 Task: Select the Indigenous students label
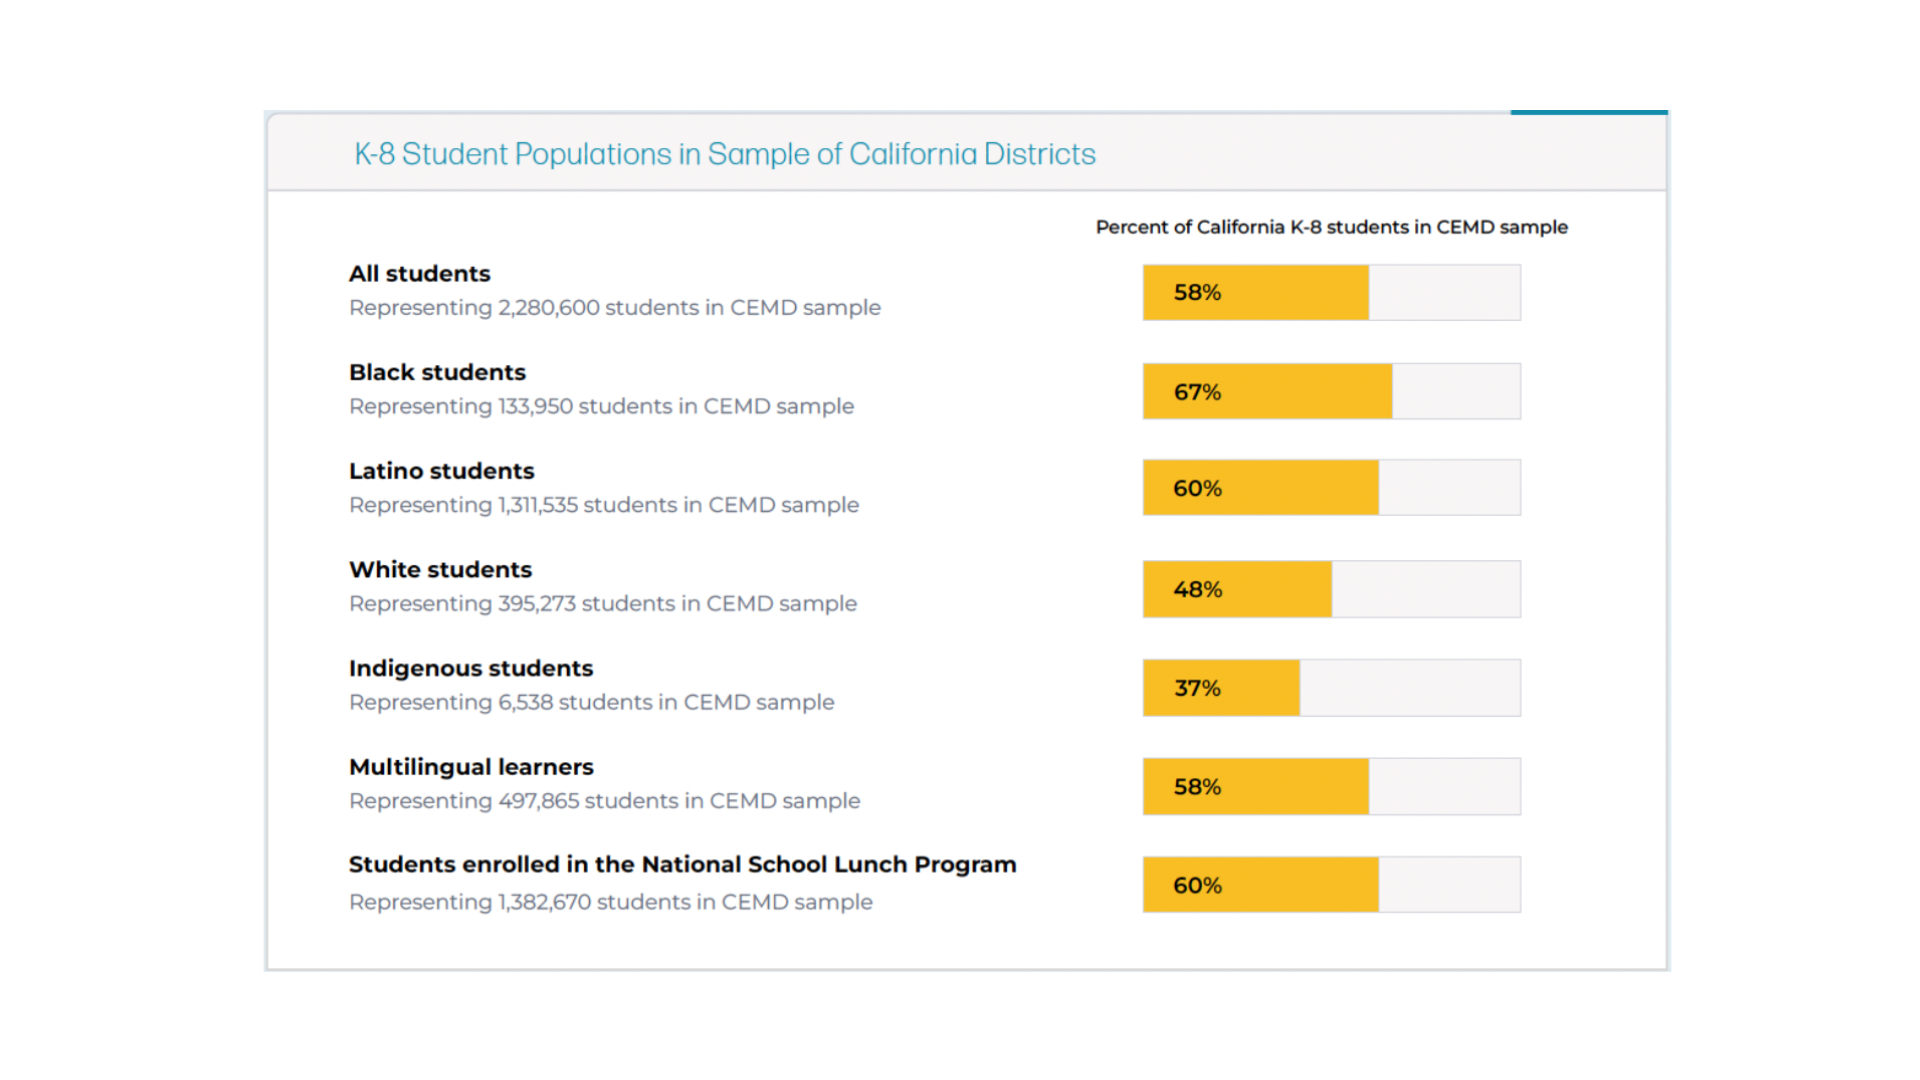tap(470, 668)
